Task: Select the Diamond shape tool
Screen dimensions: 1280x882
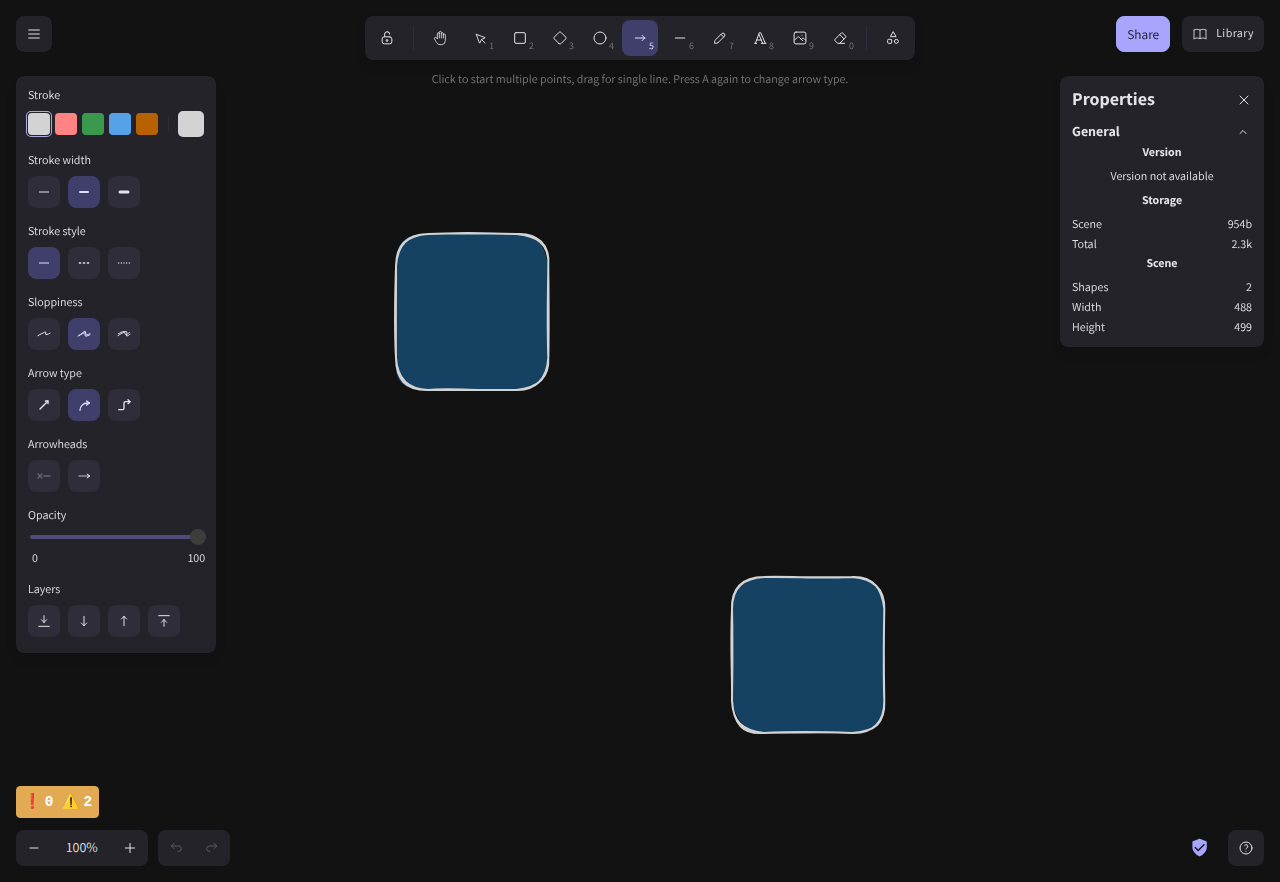Action: point(560,38)
